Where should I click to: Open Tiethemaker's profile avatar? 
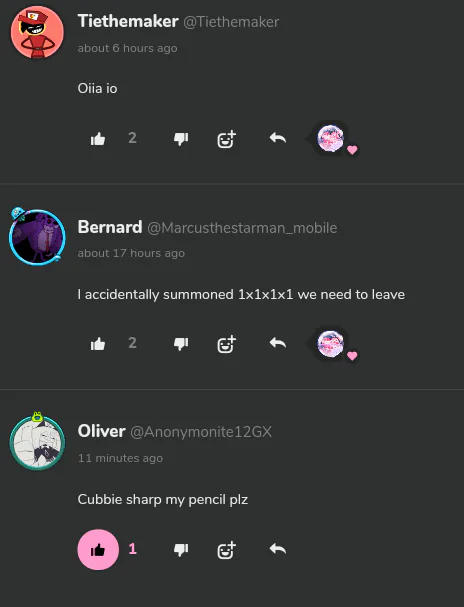coord(37,33)
